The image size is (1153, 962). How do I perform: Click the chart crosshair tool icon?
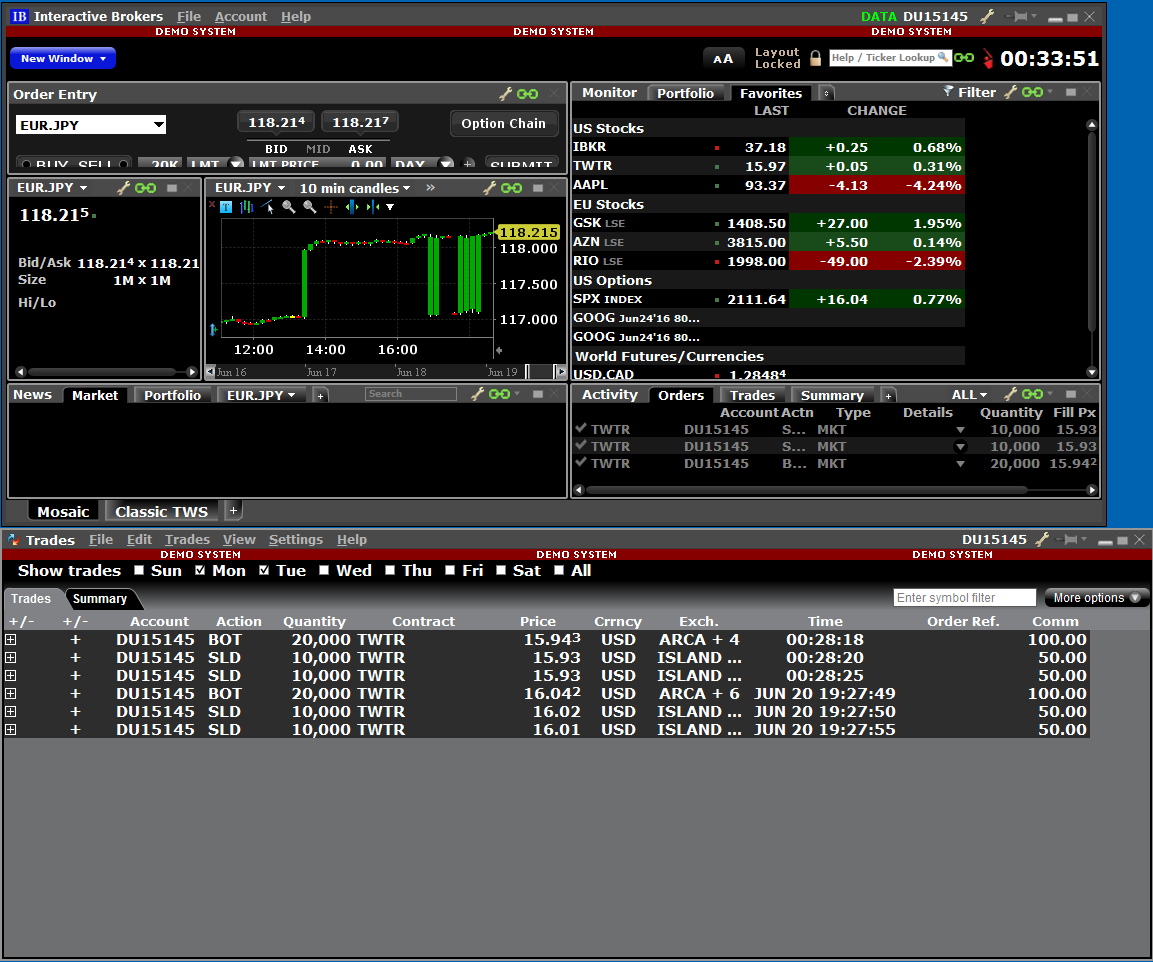[331, 207]
